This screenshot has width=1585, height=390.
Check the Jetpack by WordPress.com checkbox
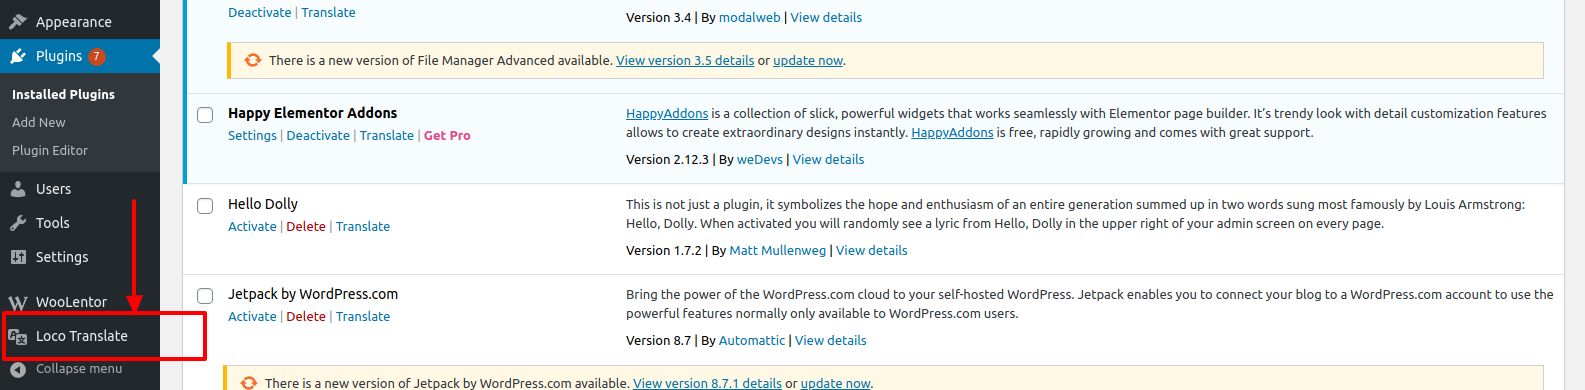click(205, 296)
